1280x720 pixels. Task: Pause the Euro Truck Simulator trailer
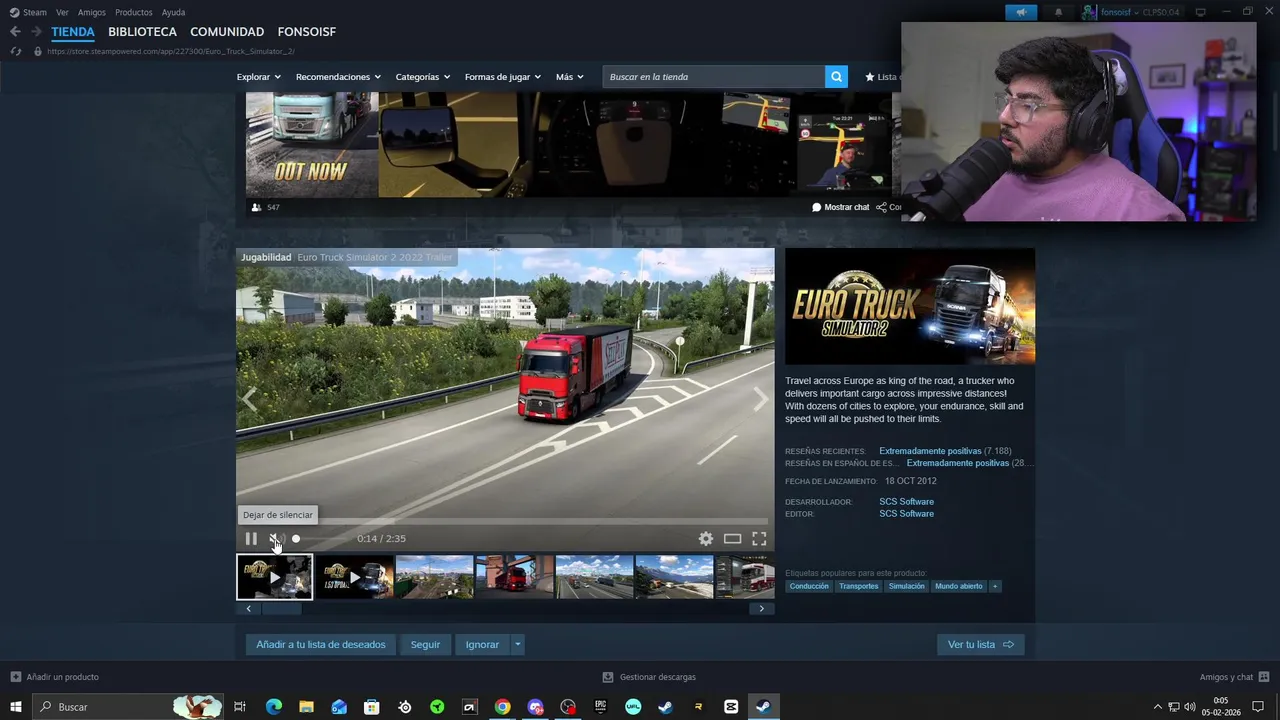coord(251,538)
